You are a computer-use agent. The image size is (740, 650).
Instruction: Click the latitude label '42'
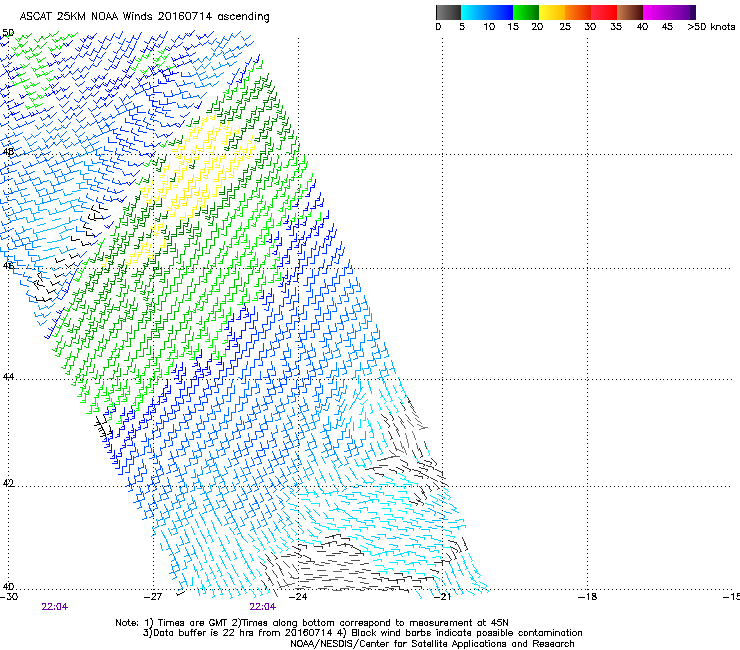click(8, 483)
